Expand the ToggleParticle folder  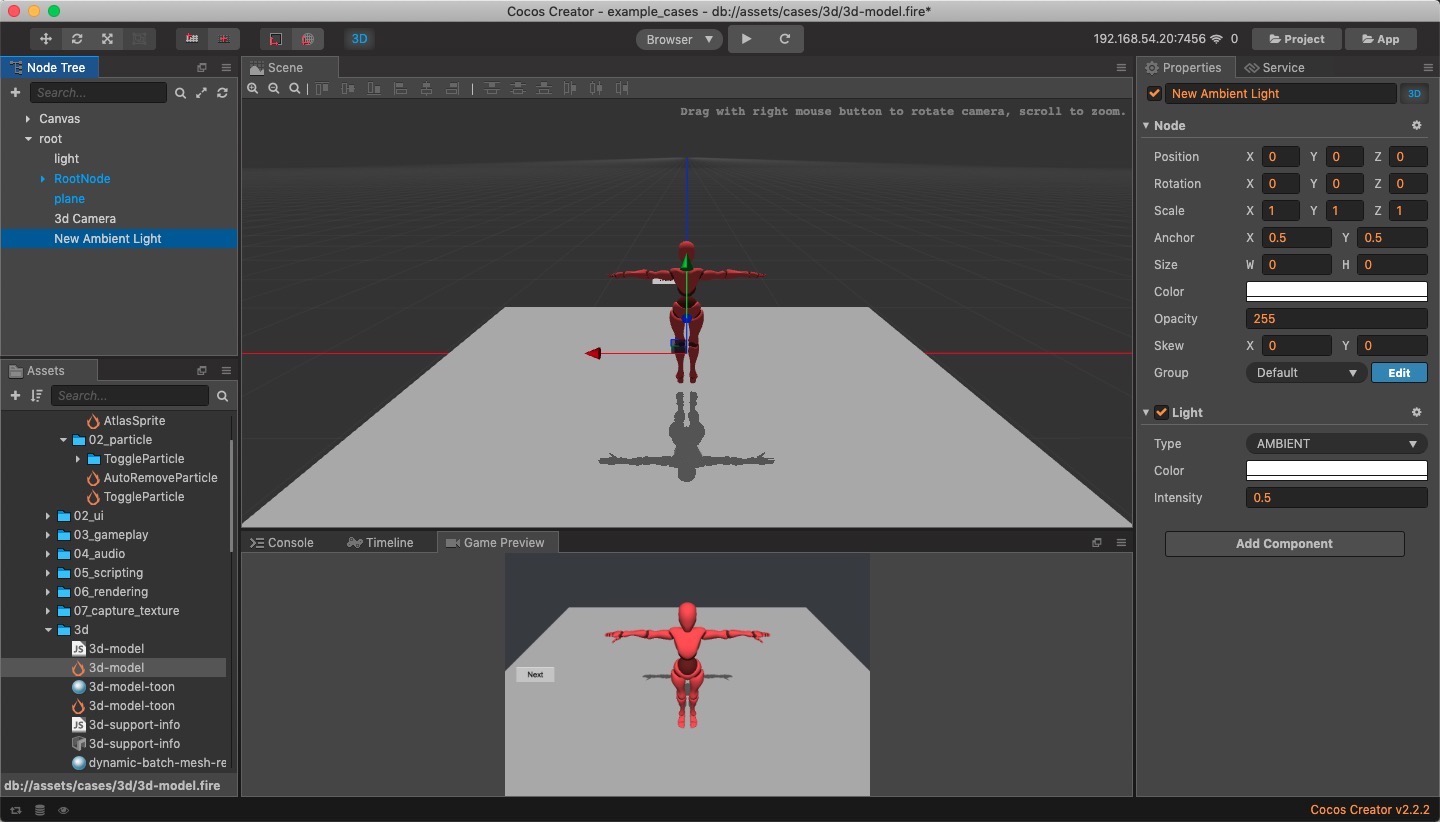[78, 459]
